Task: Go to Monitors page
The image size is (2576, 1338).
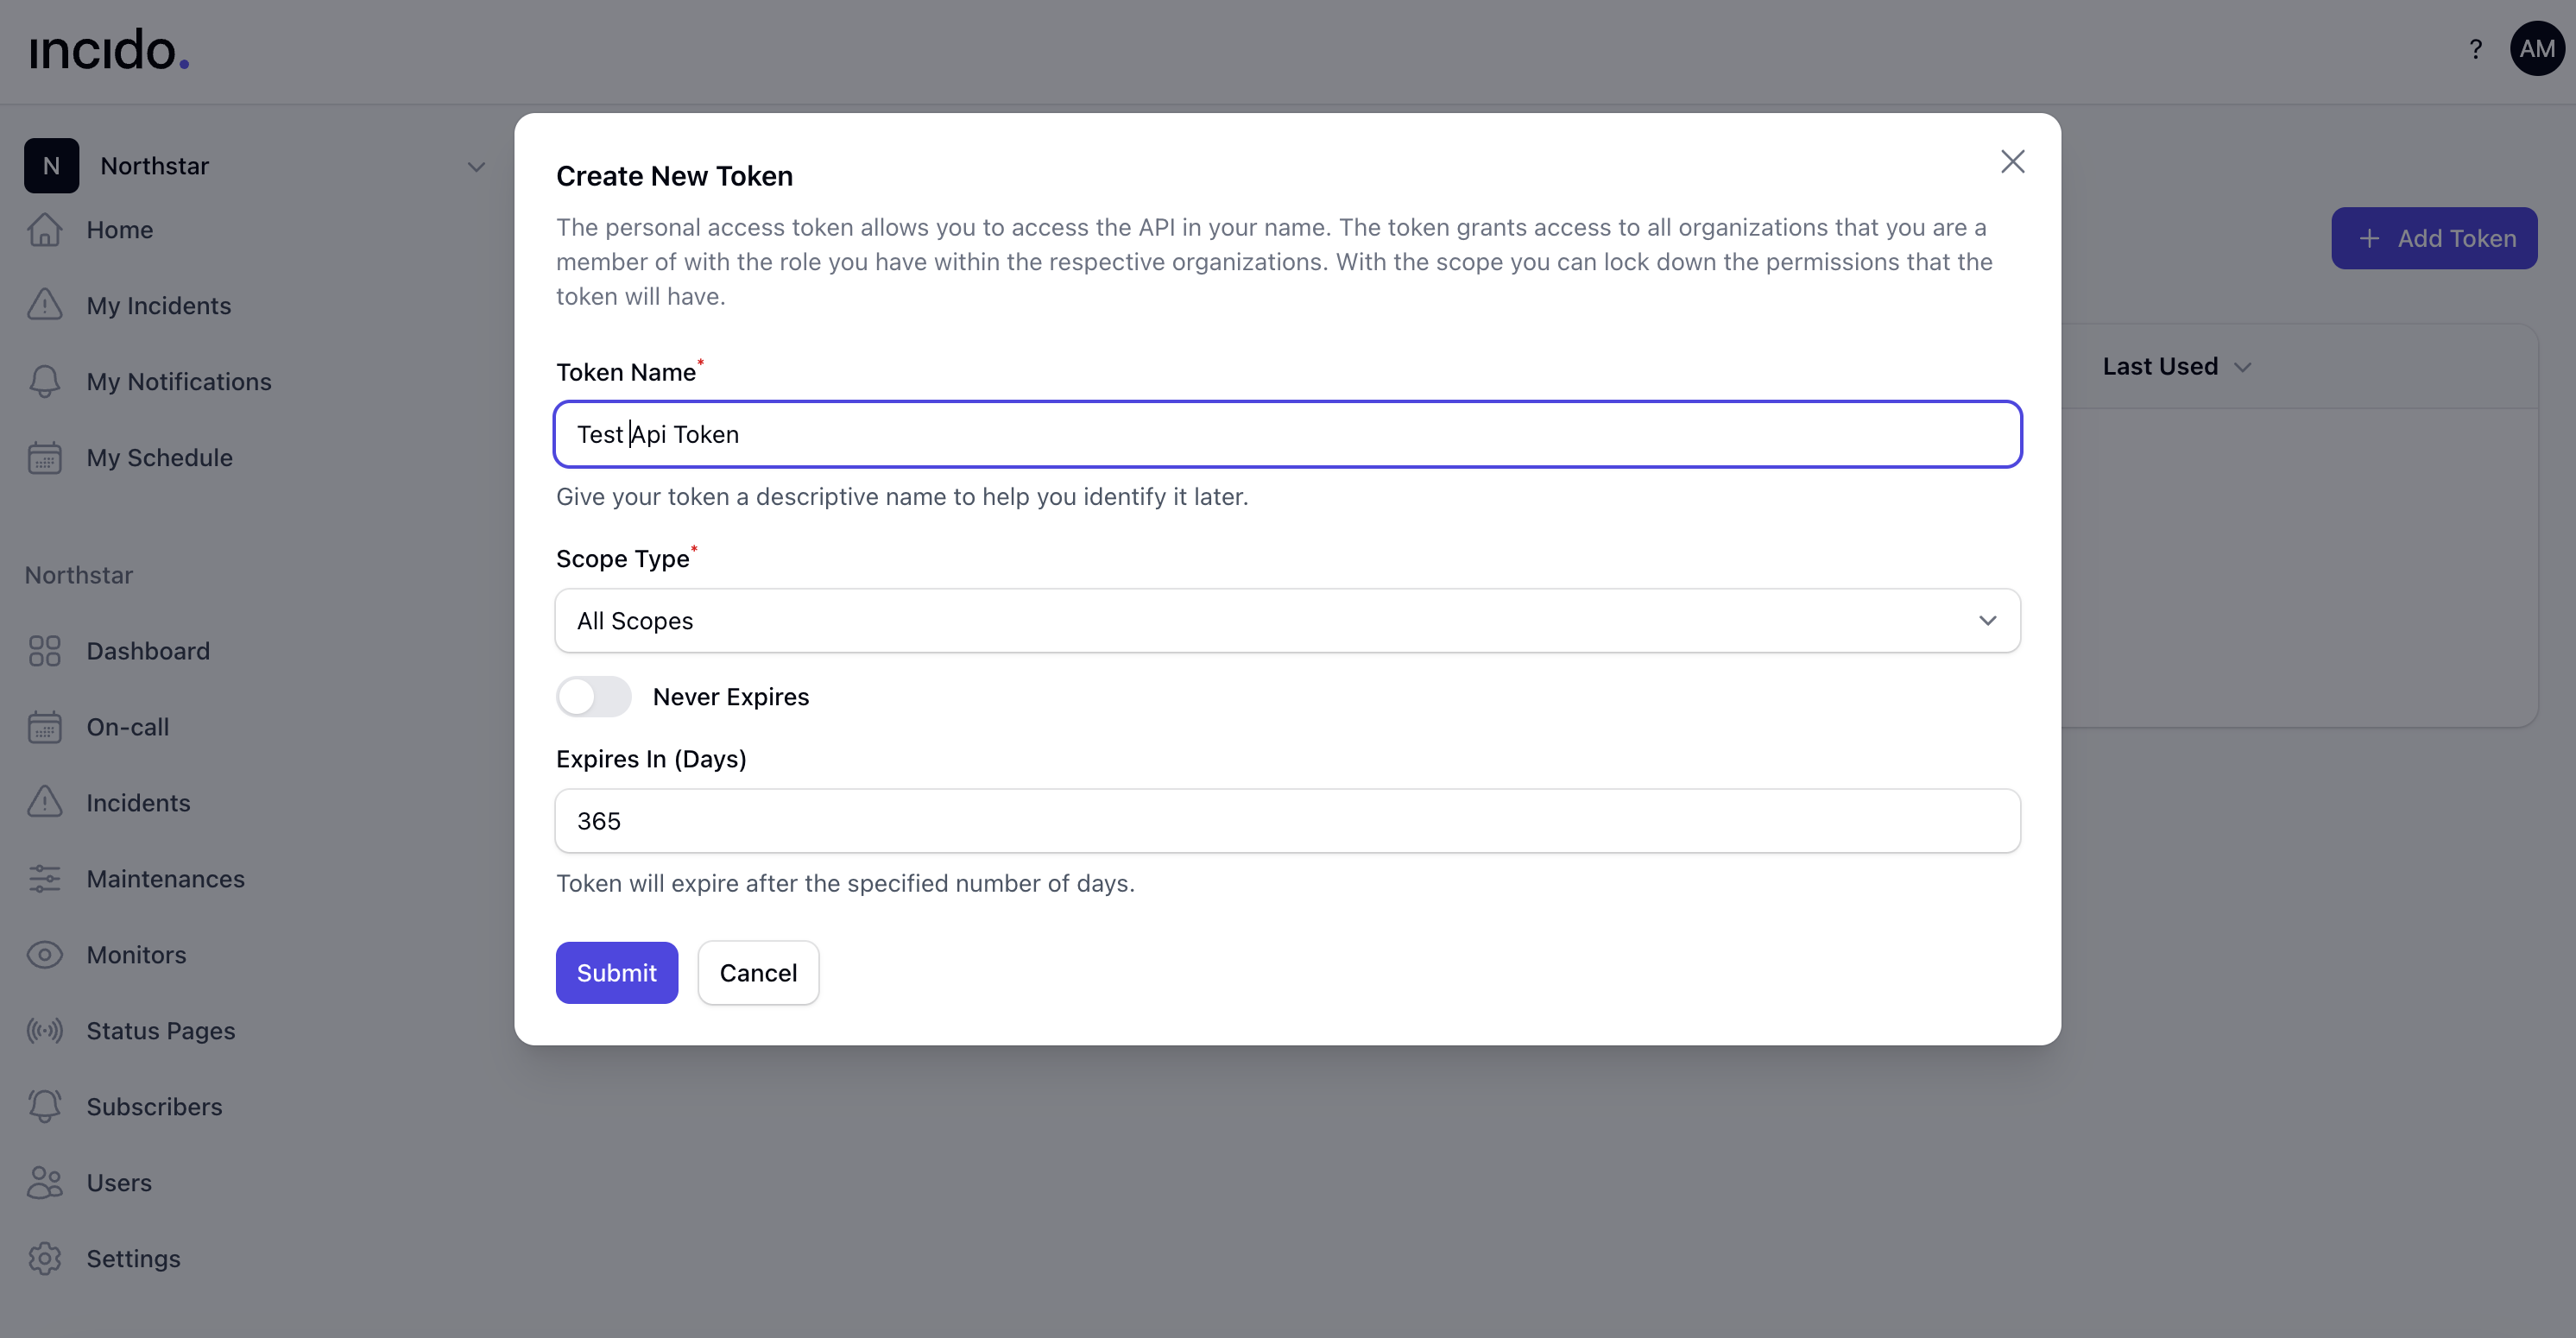Action: (x=137, y=955)
